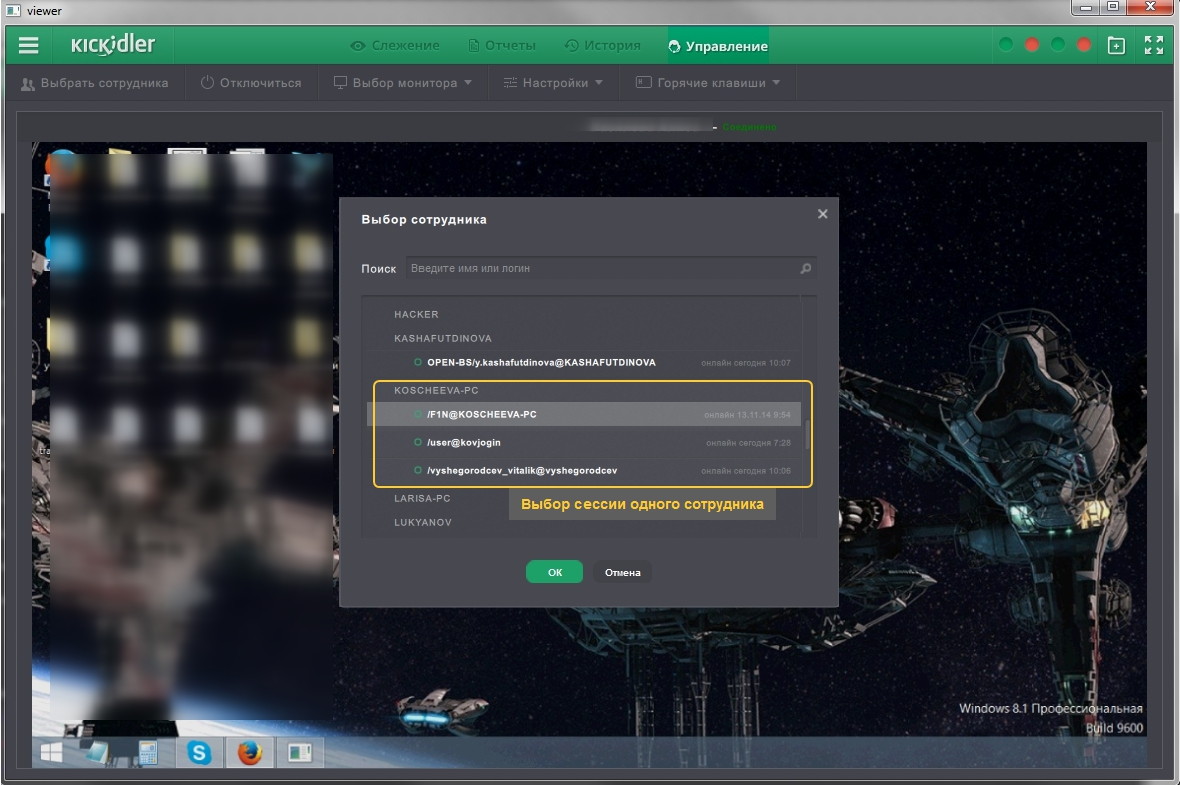Open the calculator icon on remote taskbar
1180x785 pixels.
click(148, 752)
